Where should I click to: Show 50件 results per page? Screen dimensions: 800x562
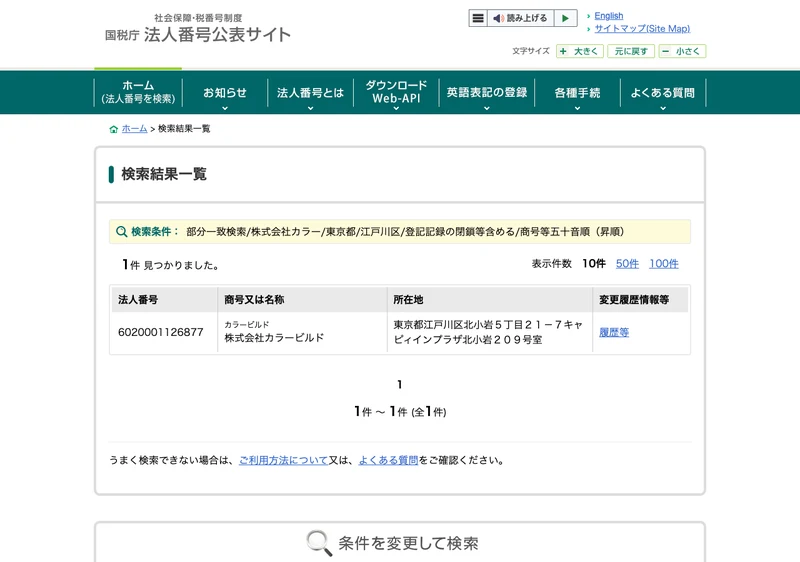[x=627, y=264]
